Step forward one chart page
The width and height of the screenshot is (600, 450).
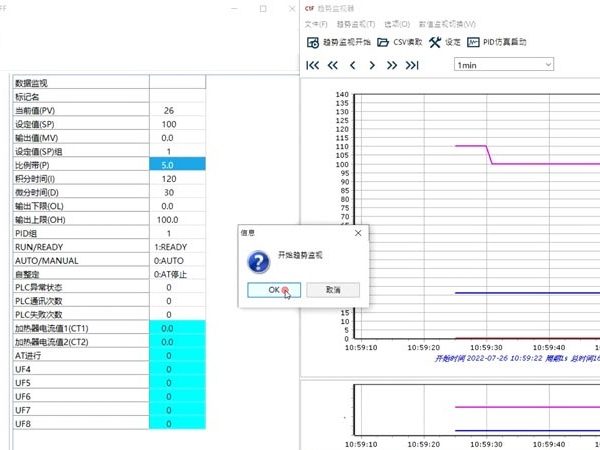click(372, 65)
